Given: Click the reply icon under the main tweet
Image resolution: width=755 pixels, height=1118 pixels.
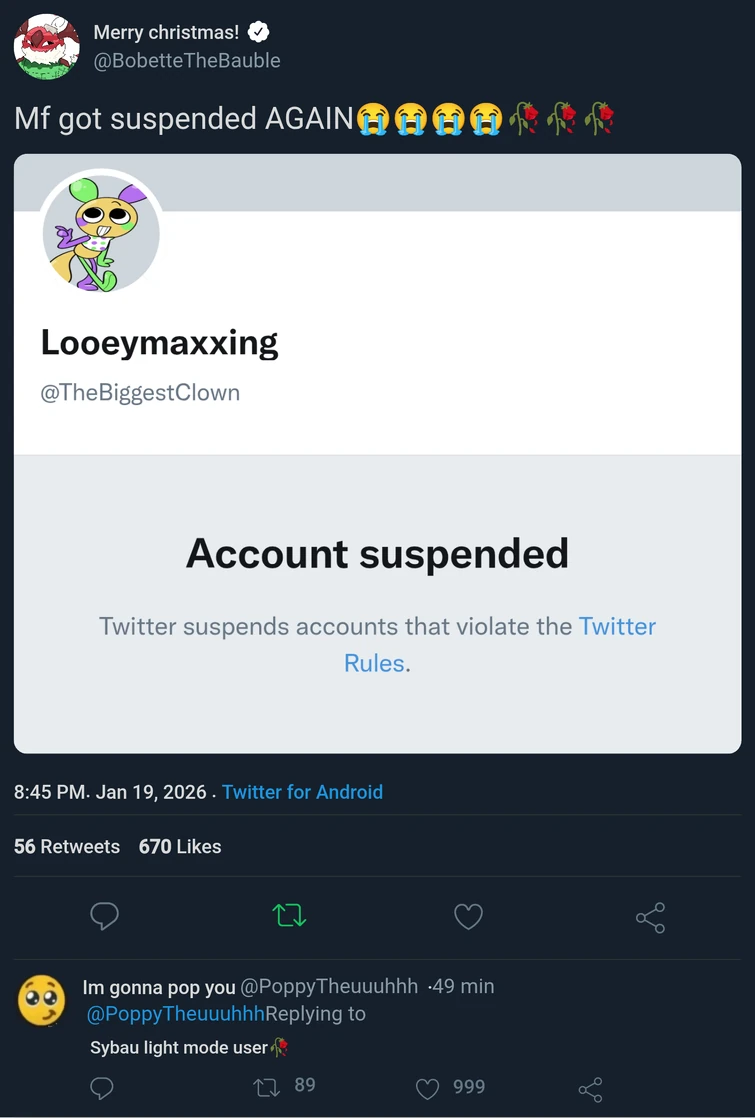Looking at the screenshot, I should tap(105, 915).
